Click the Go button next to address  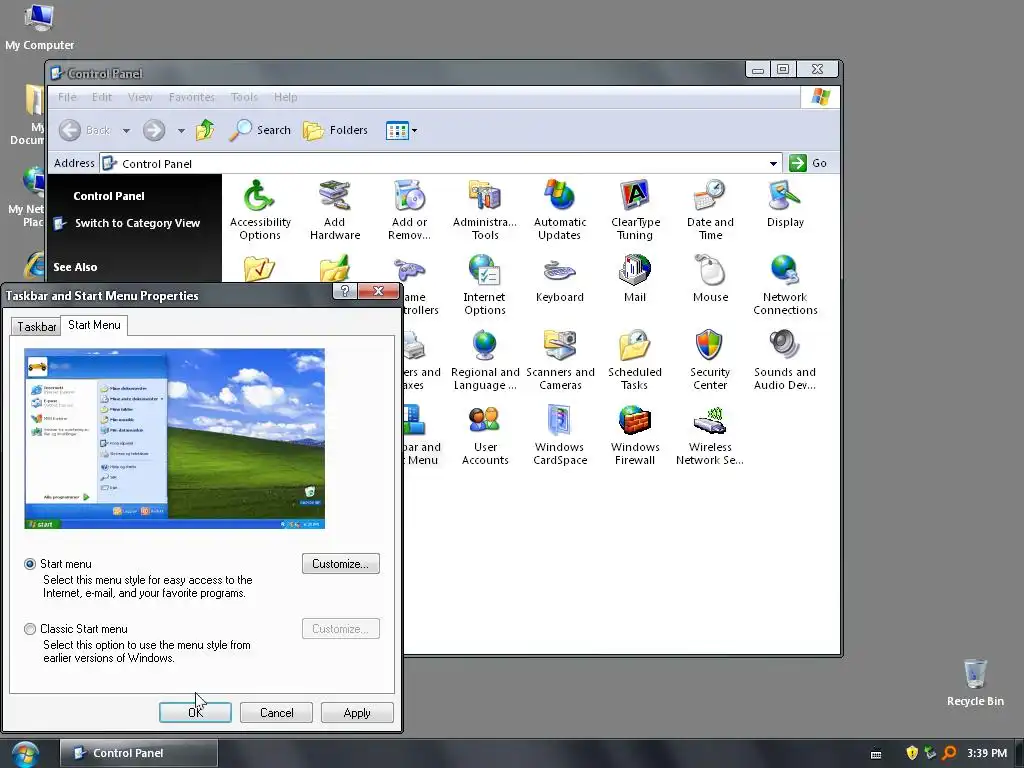pos(808,163)
